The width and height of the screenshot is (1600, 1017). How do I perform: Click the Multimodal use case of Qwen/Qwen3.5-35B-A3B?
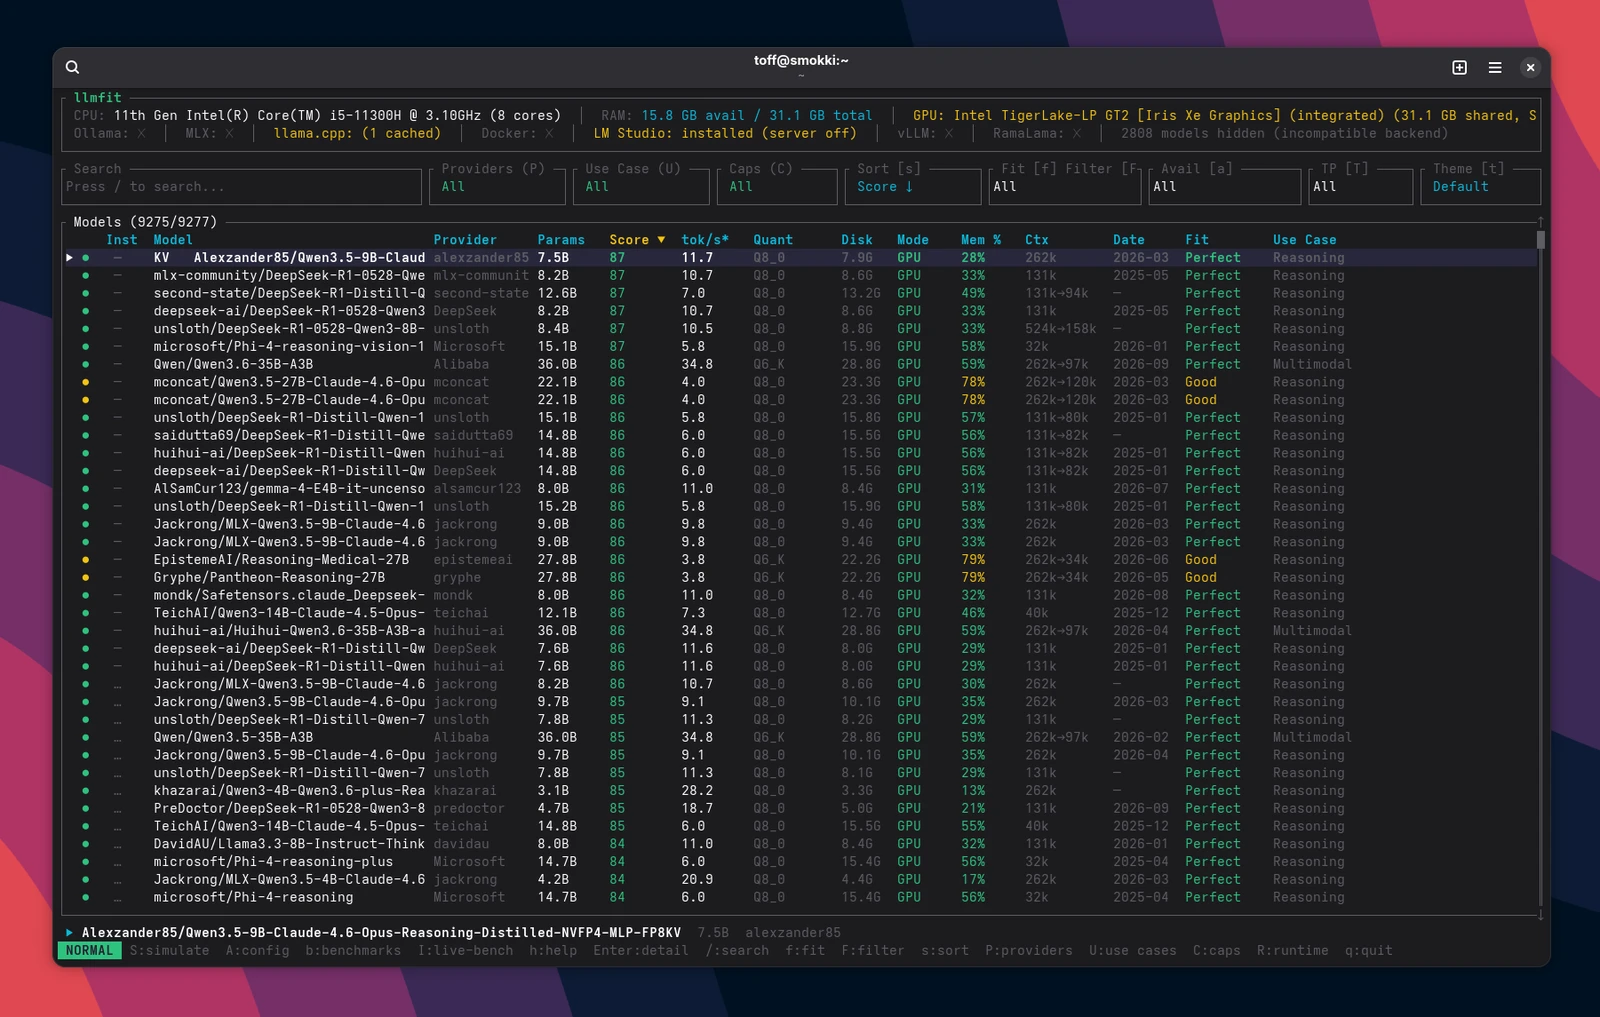1313,738
